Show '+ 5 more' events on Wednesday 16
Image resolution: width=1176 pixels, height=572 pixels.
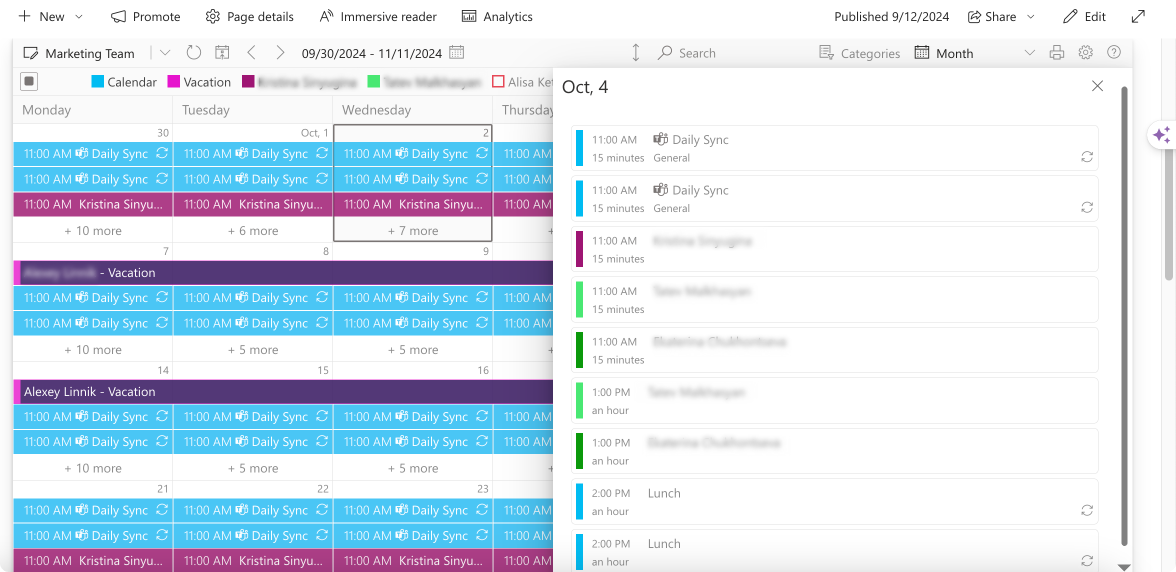(412, 469)
